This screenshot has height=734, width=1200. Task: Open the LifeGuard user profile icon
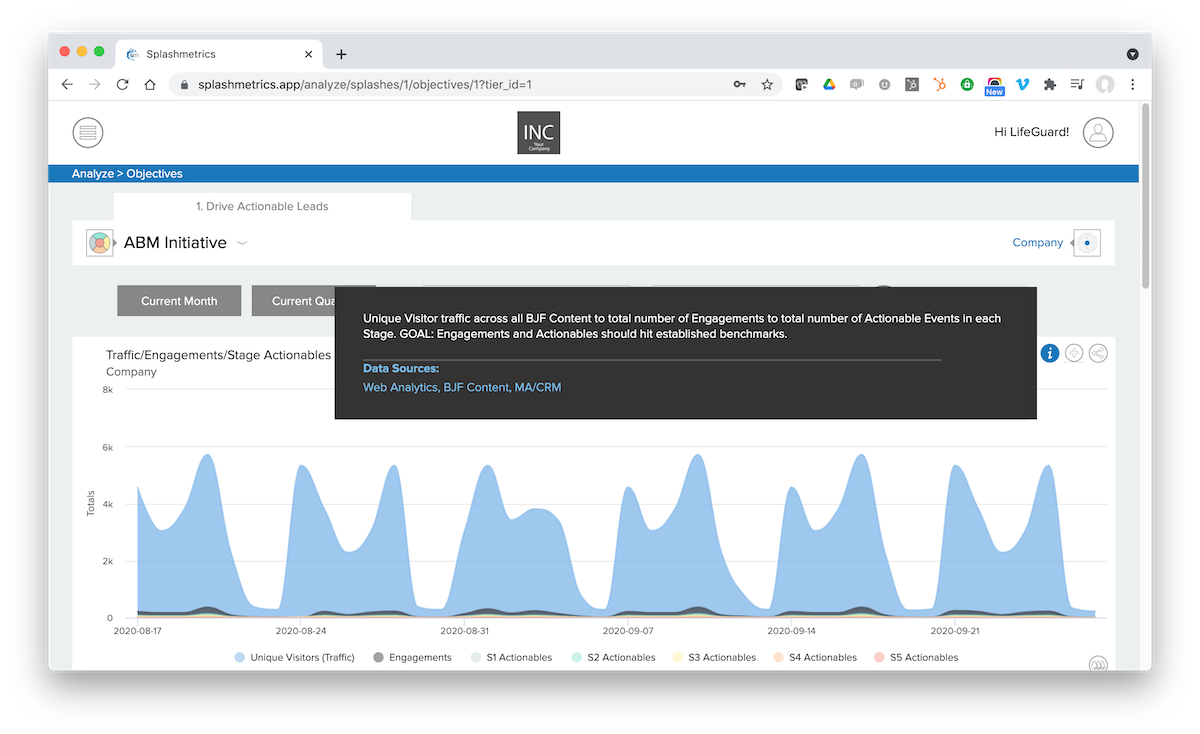tap(1098, 132)
